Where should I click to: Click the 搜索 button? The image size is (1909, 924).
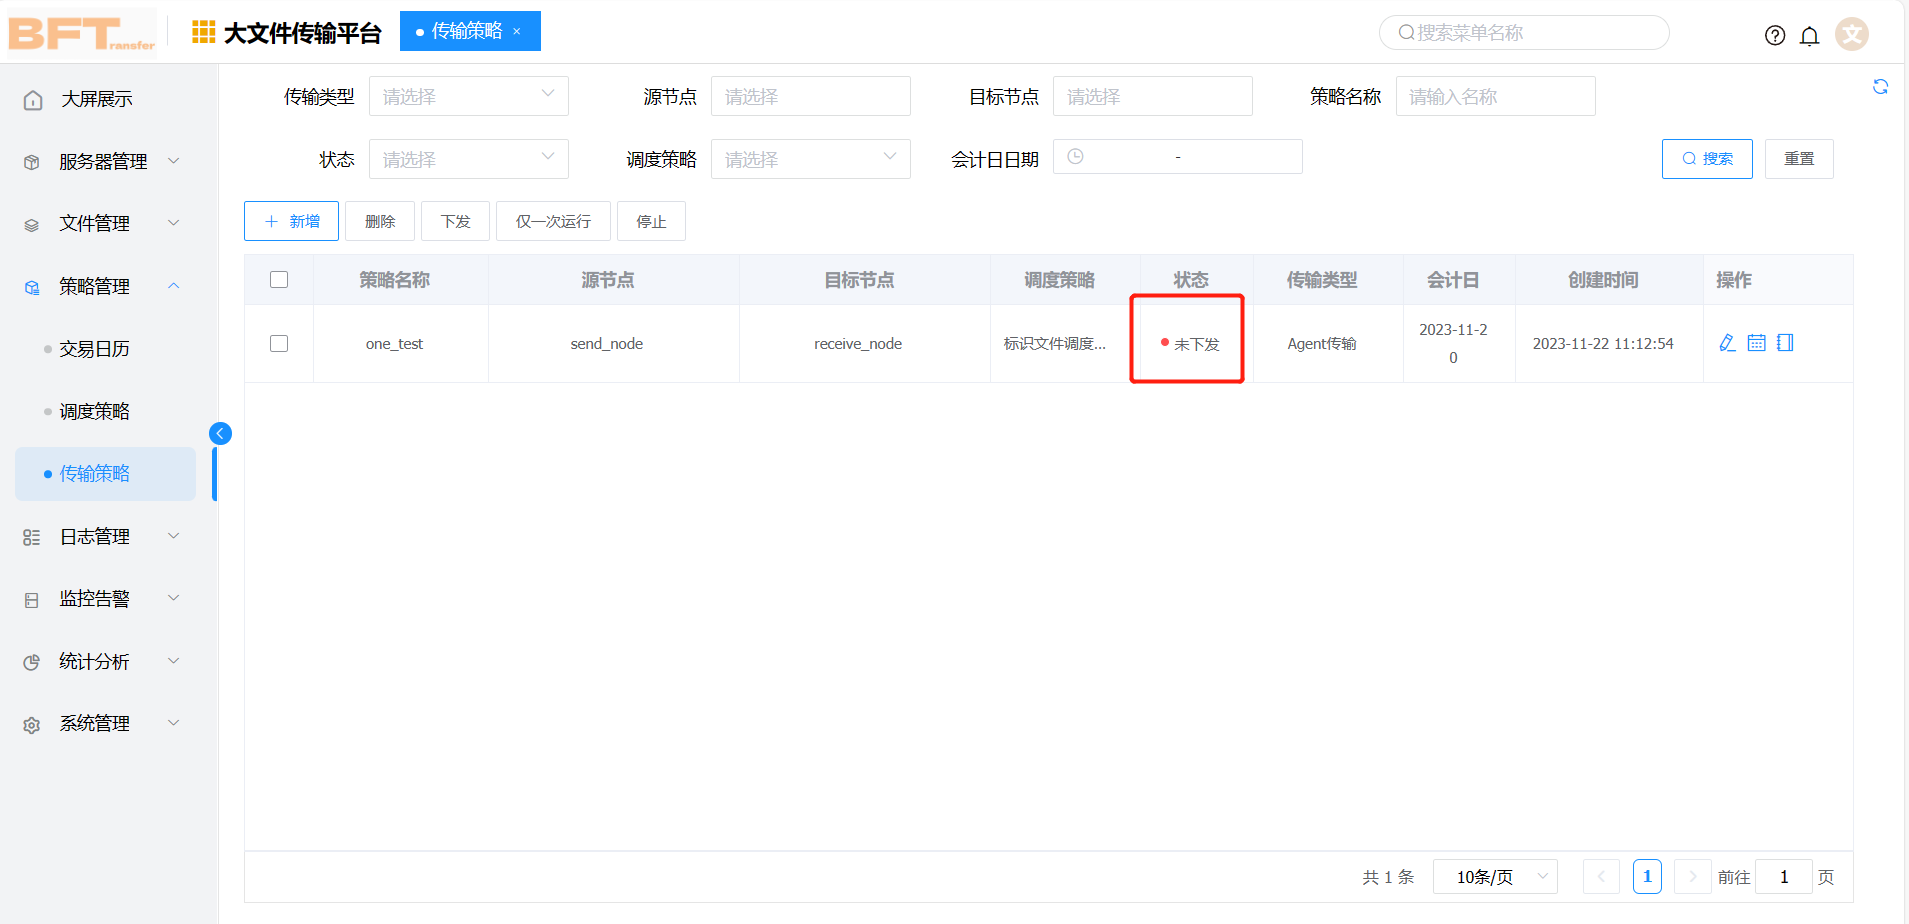1706,159
